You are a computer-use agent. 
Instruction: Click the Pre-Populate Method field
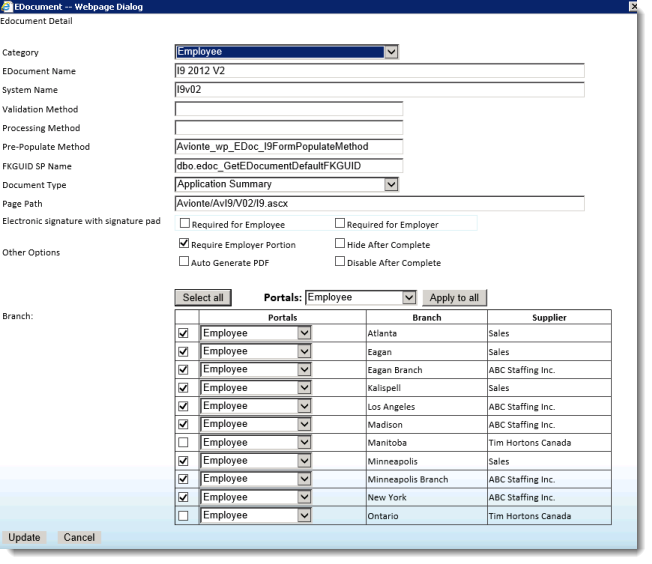(289, 146)
